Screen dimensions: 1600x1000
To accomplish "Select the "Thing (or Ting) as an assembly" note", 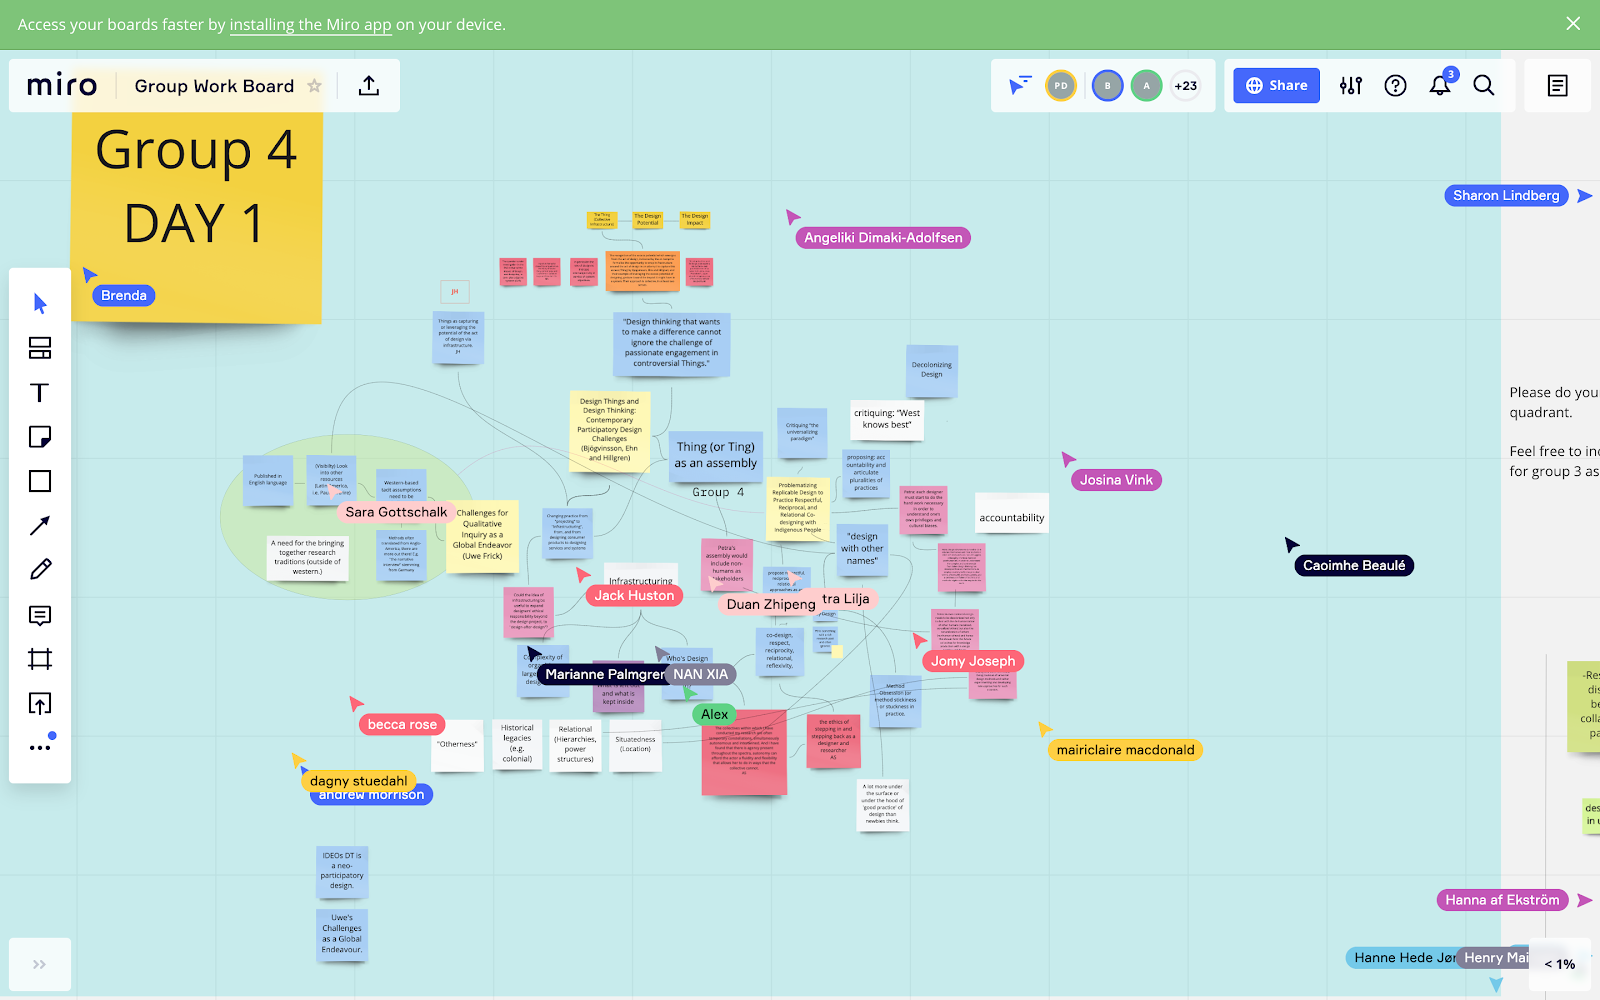I will [x=716, y=456].
